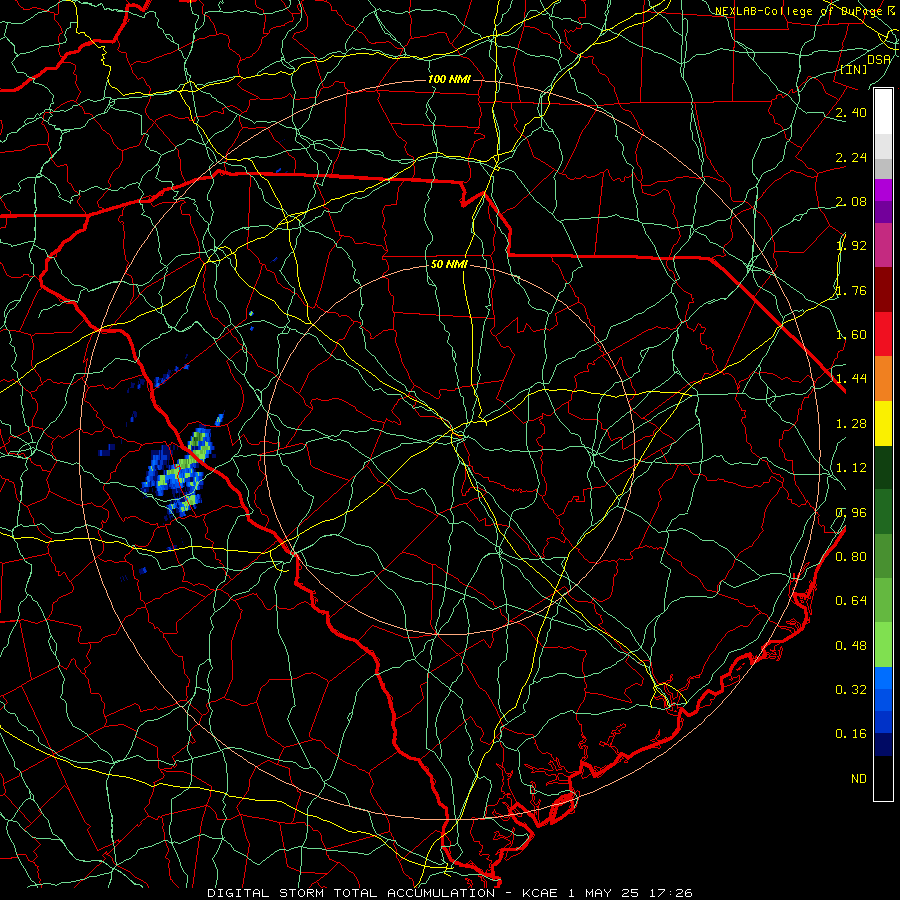Viewport: 900px width, 900px height.
Task: Click the NEXLAB-College of DuPage credit
Action: (799, 11)
